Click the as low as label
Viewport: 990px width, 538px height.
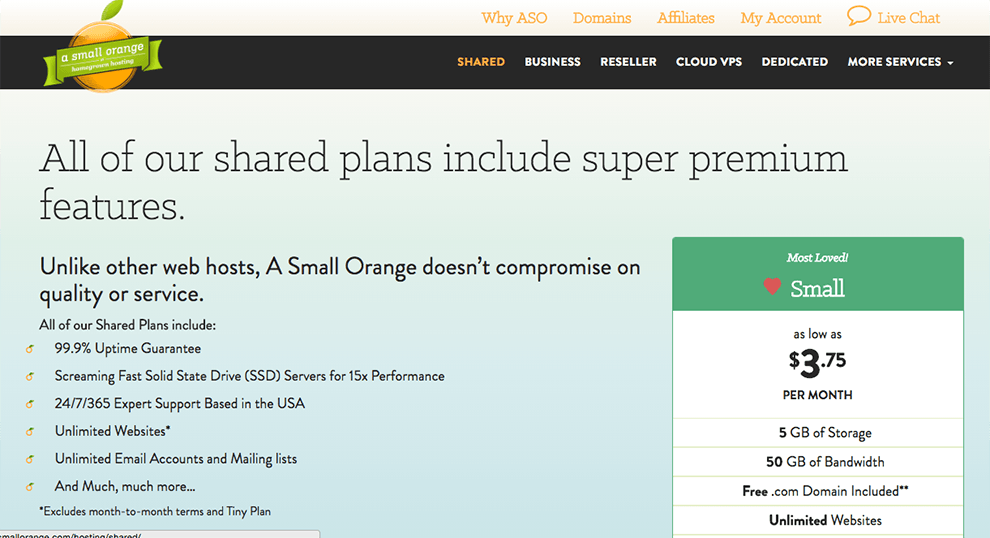pyautogui.click(x=818, y=334)
